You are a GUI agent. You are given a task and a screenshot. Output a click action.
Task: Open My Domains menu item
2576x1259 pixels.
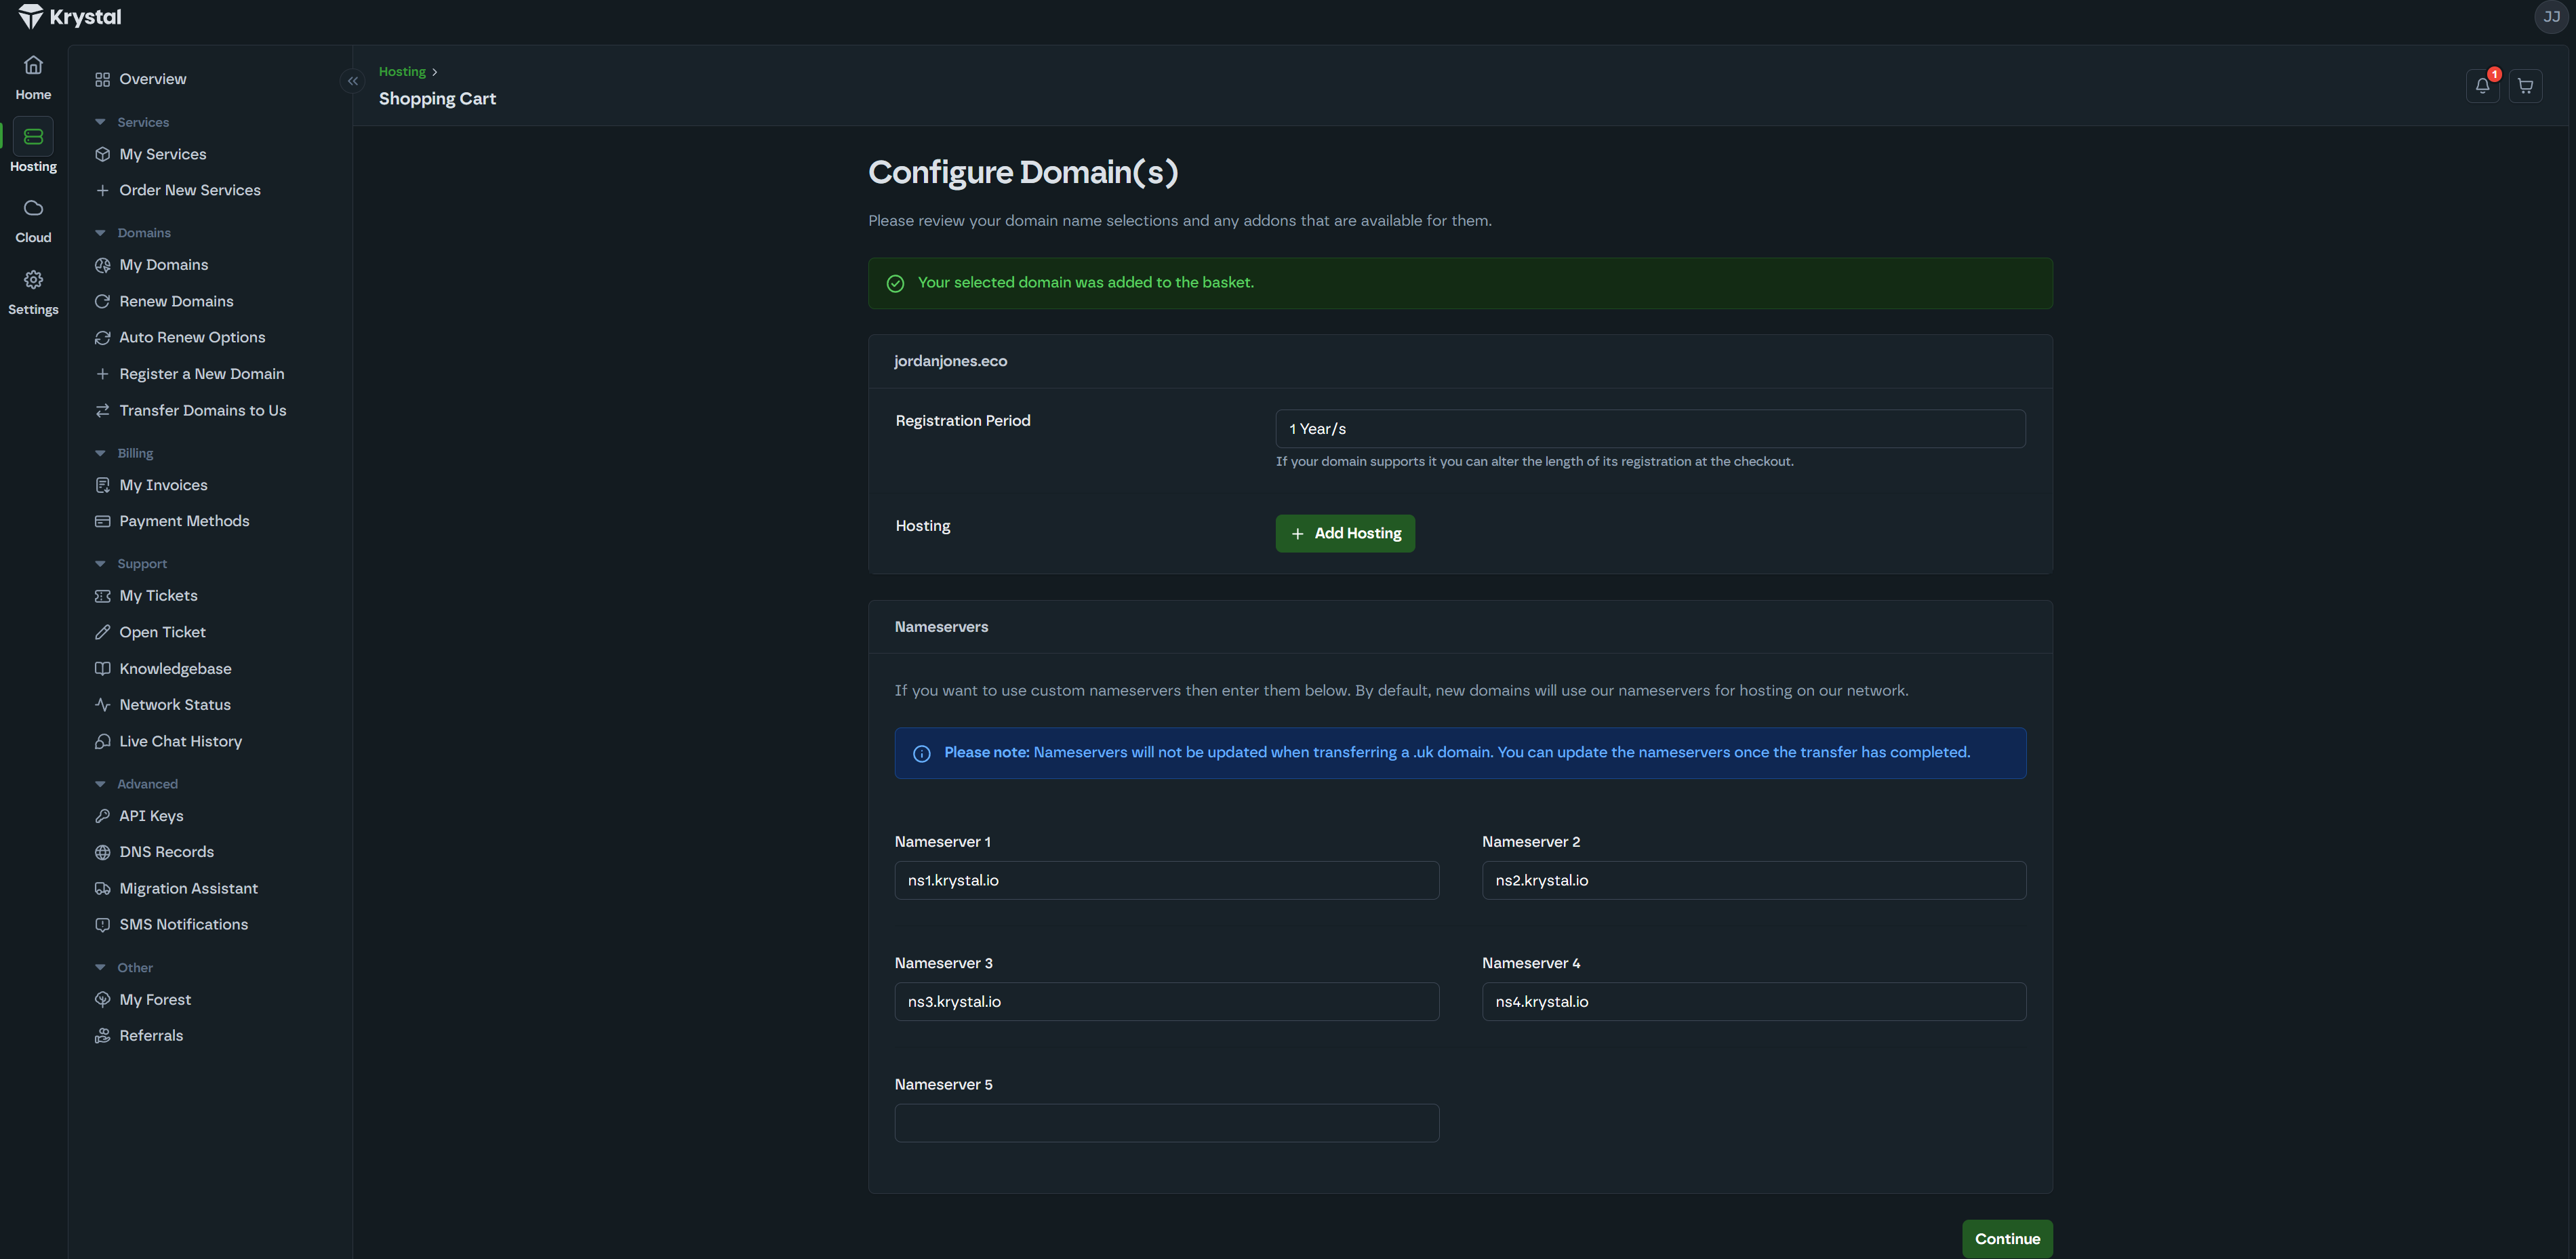coord(163,265)
